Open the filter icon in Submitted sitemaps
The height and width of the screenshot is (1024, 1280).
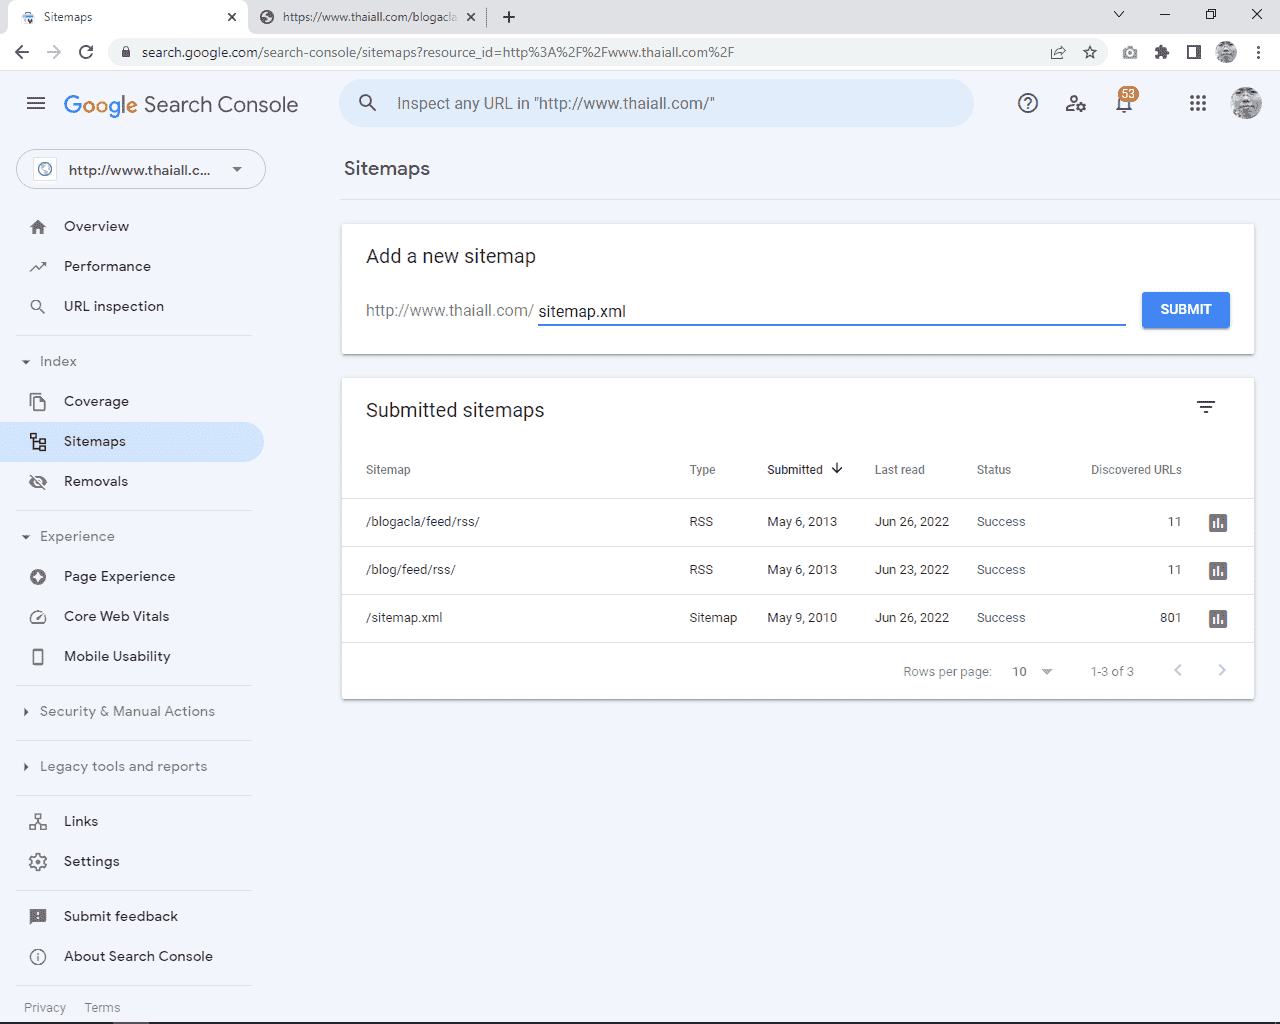tap(1206, 407)
